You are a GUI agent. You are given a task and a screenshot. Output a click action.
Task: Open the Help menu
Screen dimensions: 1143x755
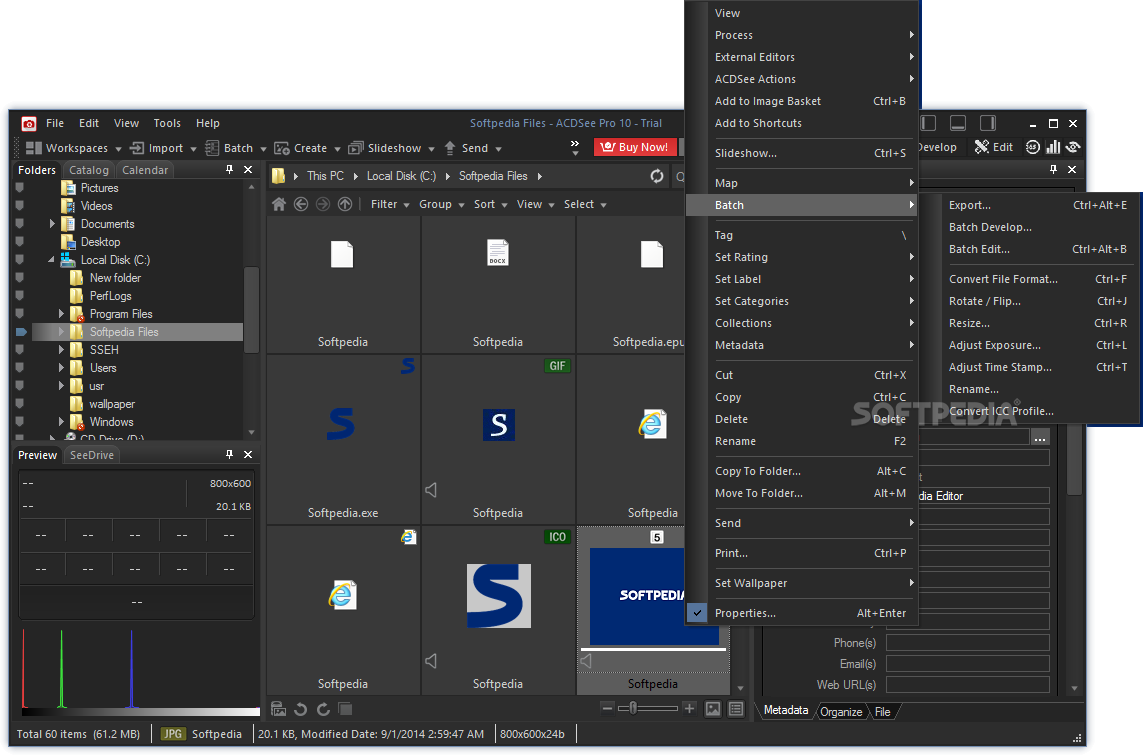pyautogui.click(x=208, y=123)
